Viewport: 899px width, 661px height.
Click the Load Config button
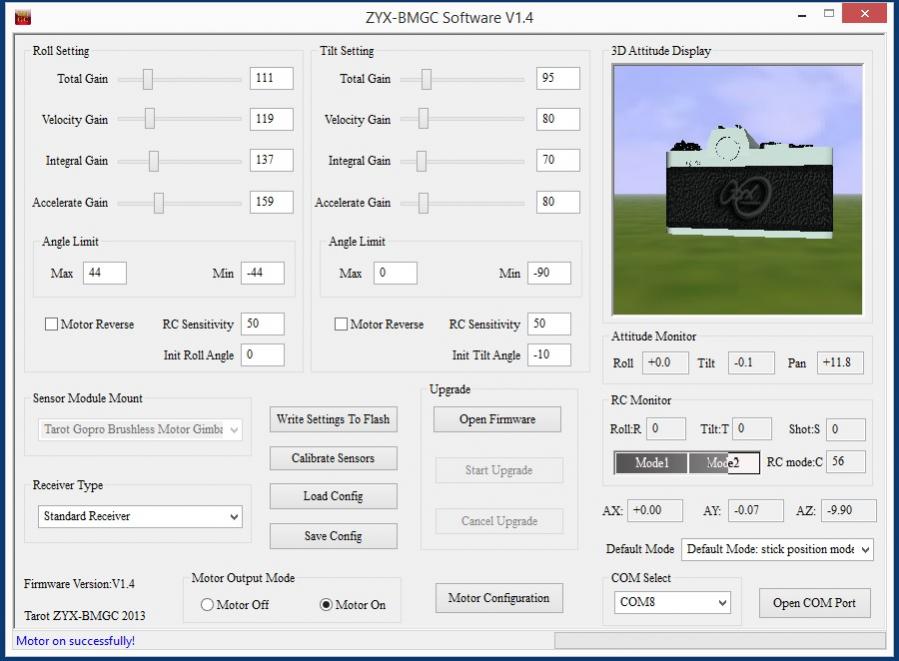(x=333, y=496)
